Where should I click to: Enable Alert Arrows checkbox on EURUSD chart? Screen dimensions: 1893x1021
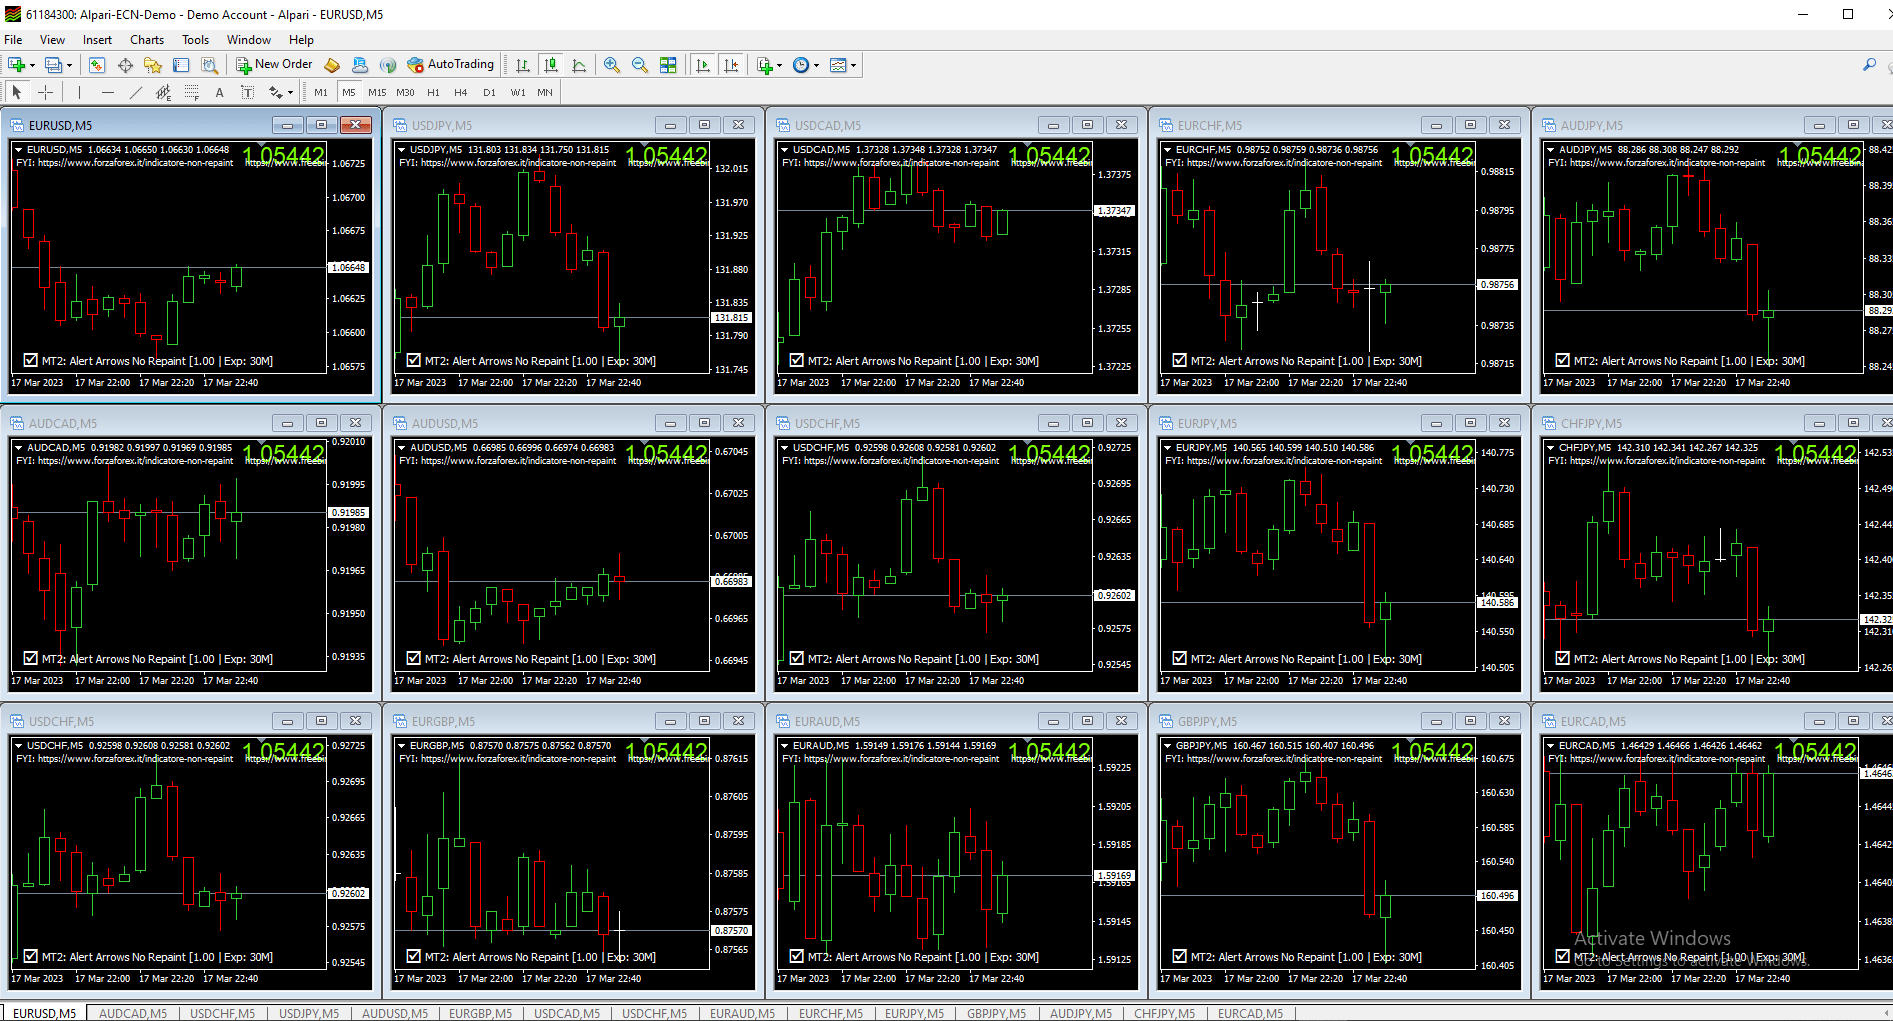[x=30, y=361]
